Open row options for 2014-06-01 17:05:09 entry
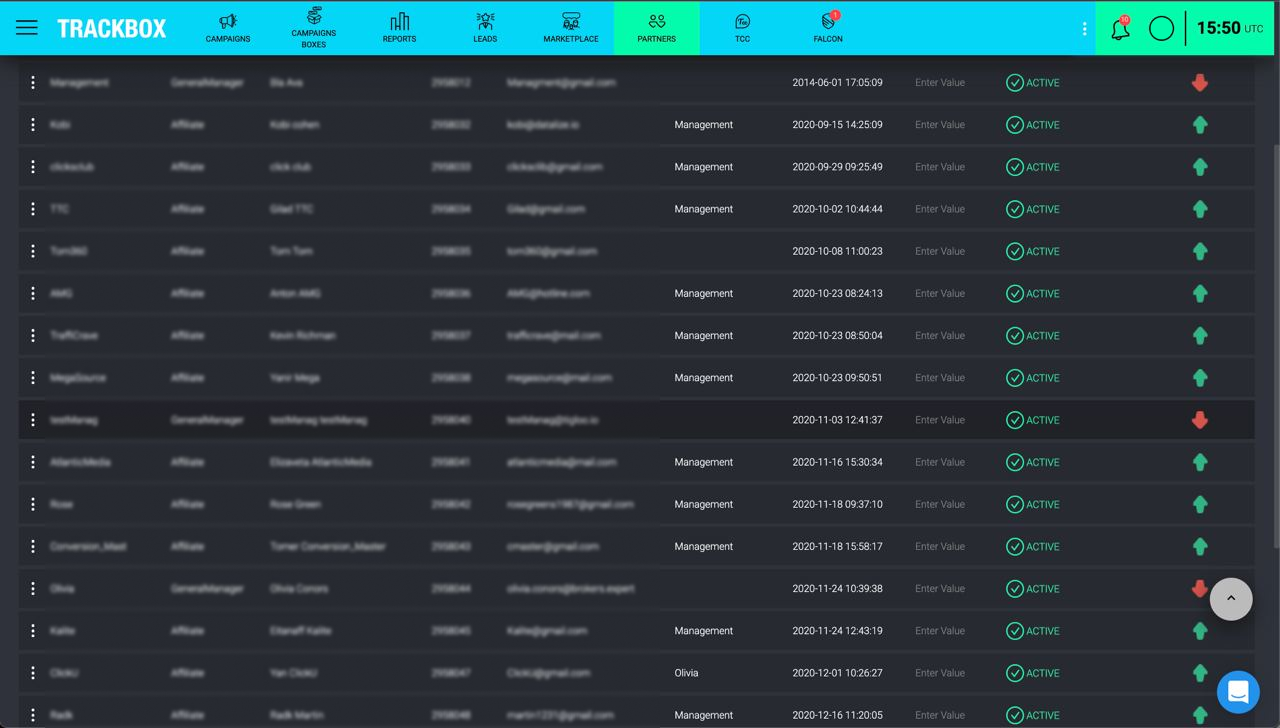Viewport: 1280px width, 728px height. click(x=33, y=83)
